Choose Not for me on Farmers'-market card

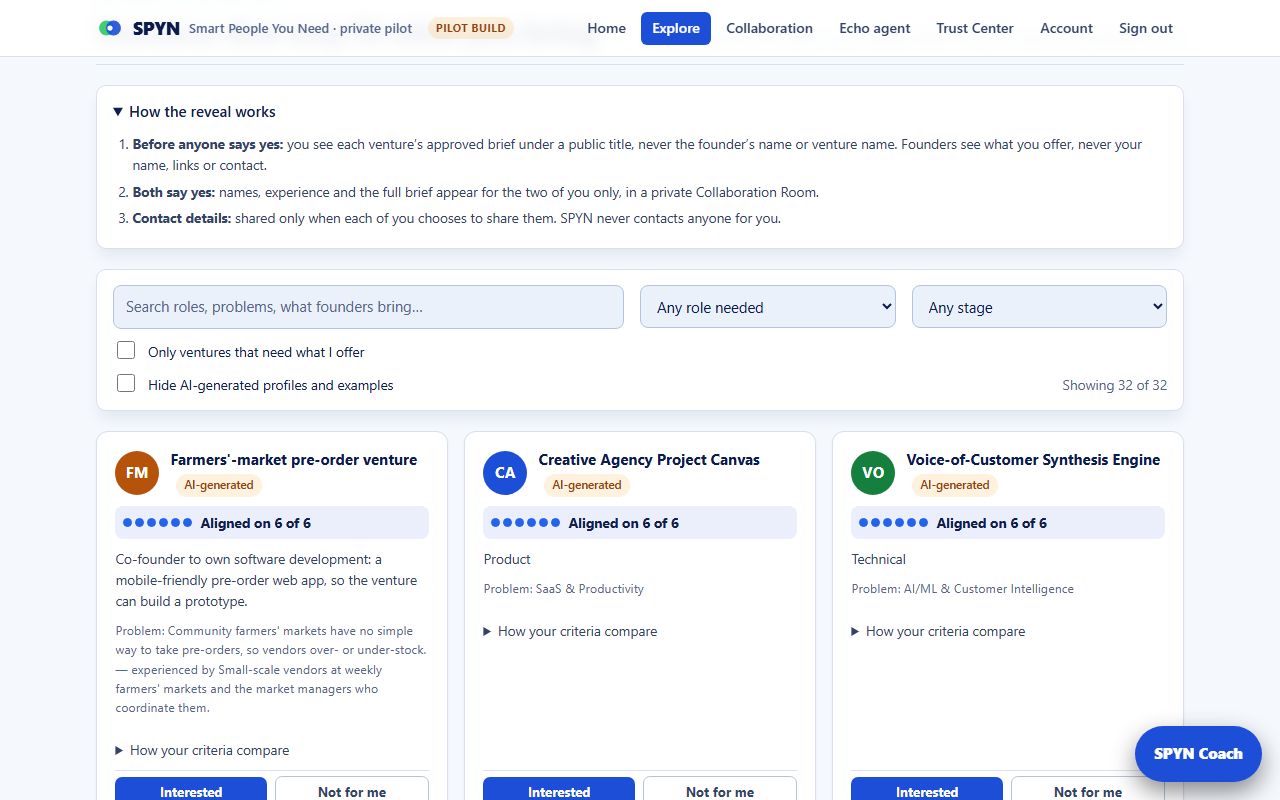352,789
